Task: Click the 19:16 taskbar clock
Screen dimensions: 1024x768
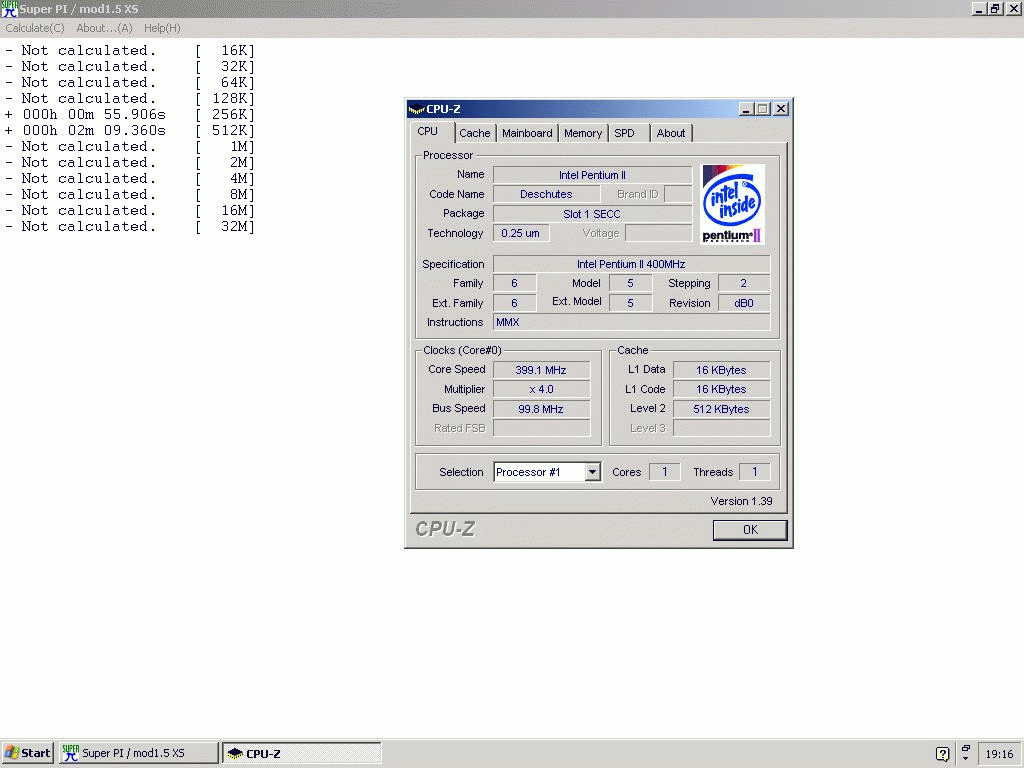Action: point(999,754)
